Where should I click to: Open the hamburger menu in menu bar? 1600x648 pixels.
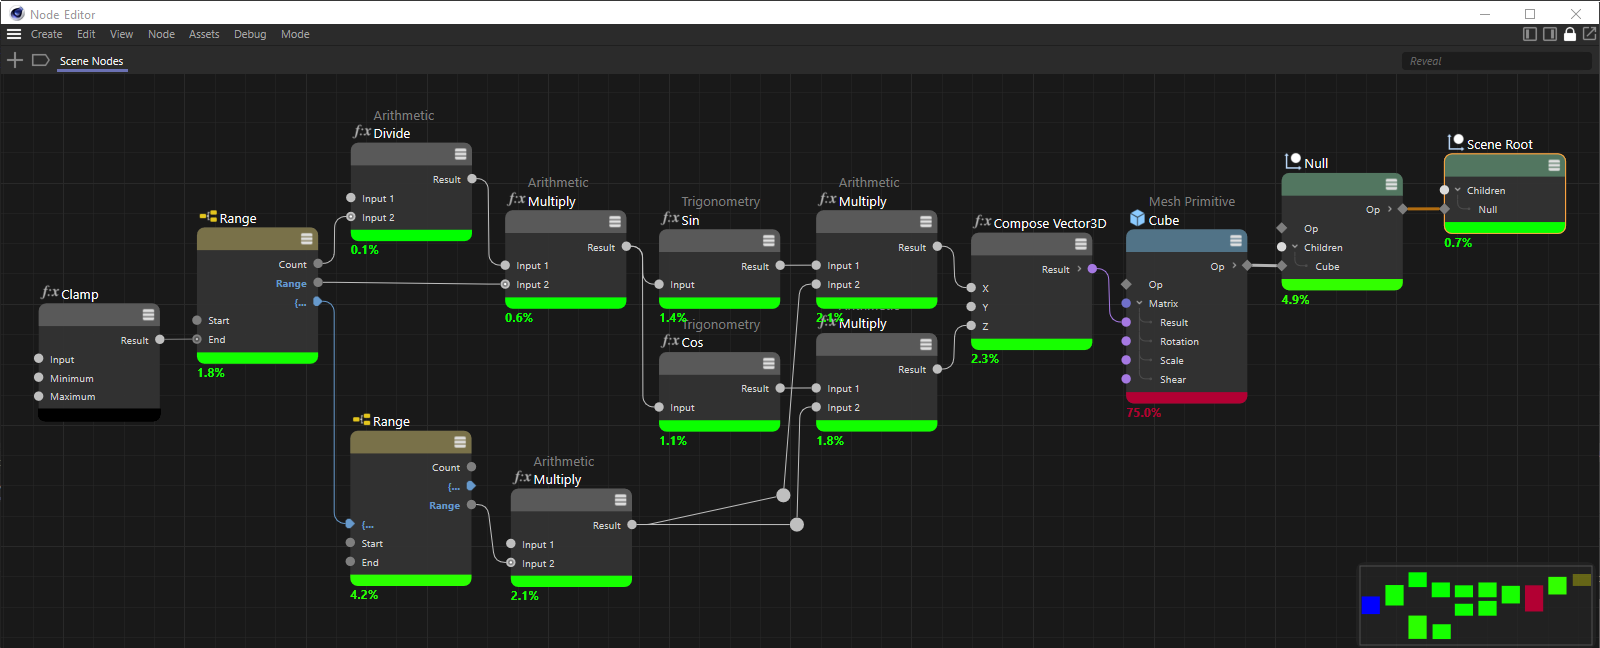pyautogui.click(x=14, y=34)
